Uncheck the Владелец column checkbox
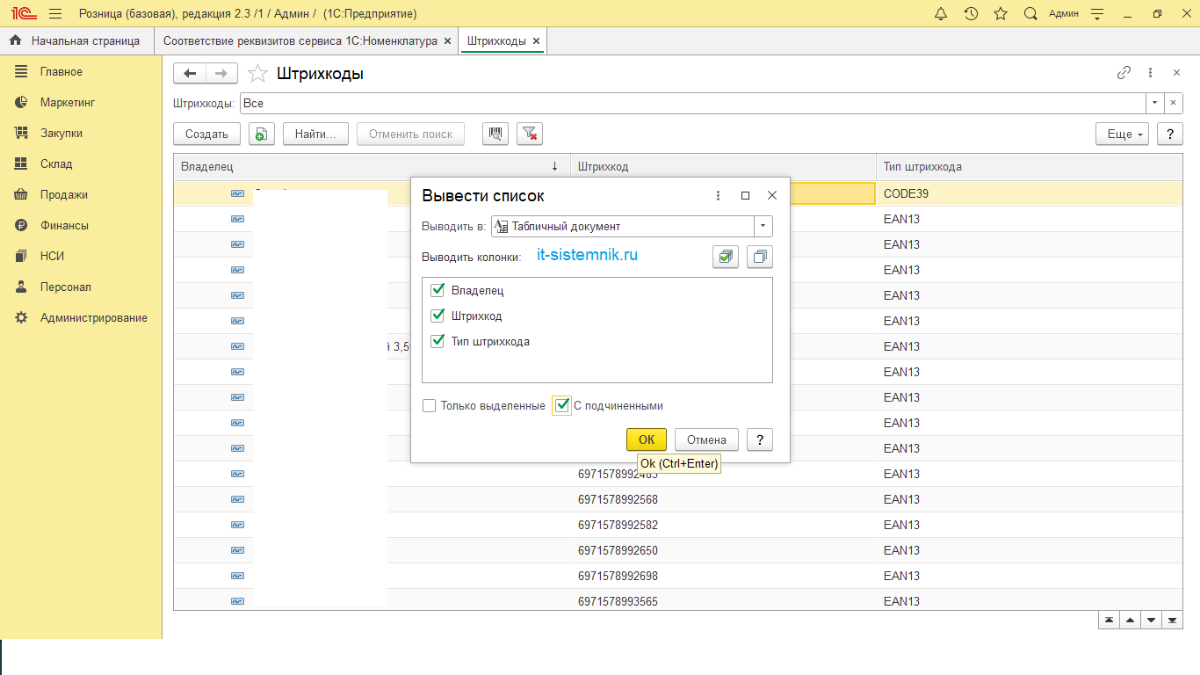This screenshot has height=675, width=1200. tap(437, 290)
